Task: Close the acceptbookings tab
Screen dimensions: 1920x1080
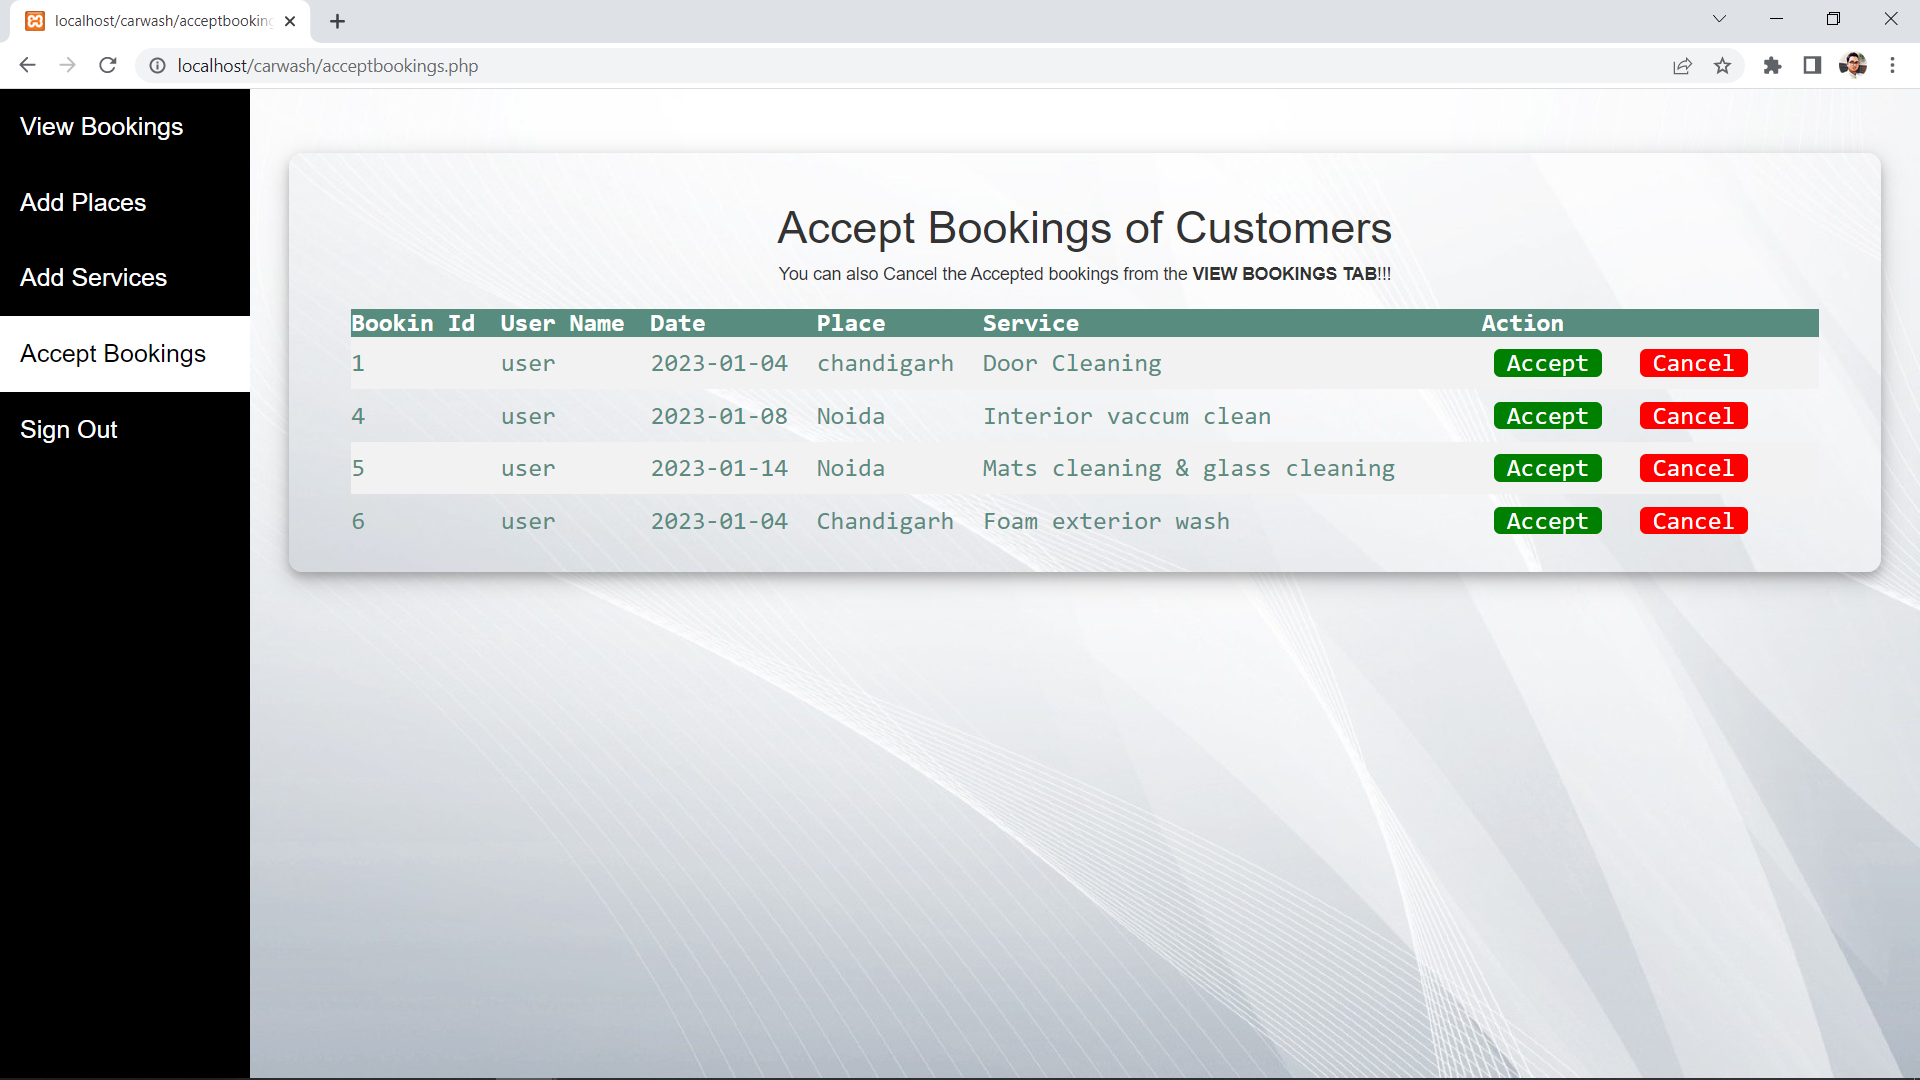Action: tap(290, 21)
